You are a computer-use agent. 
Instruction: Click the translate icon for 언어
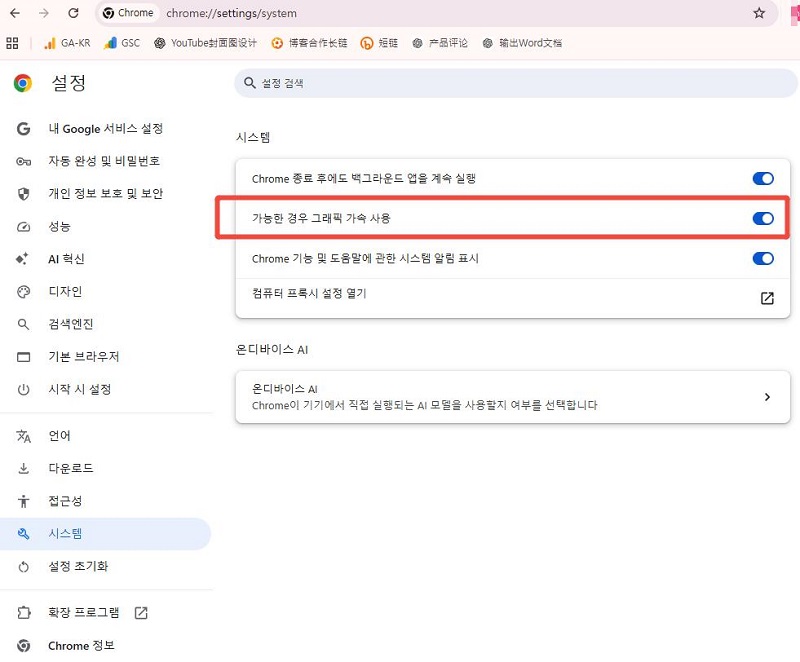pos(23,436)
